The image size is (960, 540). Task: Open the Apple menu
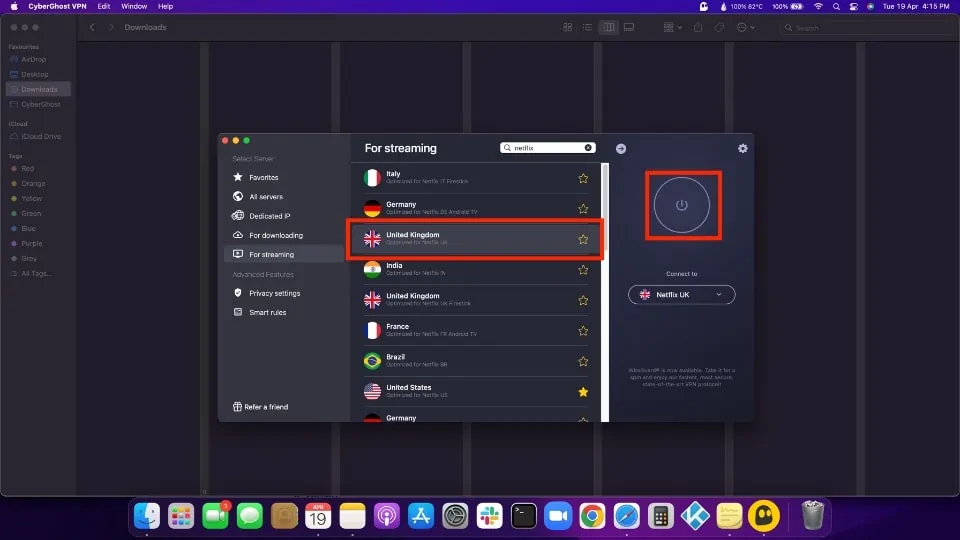[13, 6]
